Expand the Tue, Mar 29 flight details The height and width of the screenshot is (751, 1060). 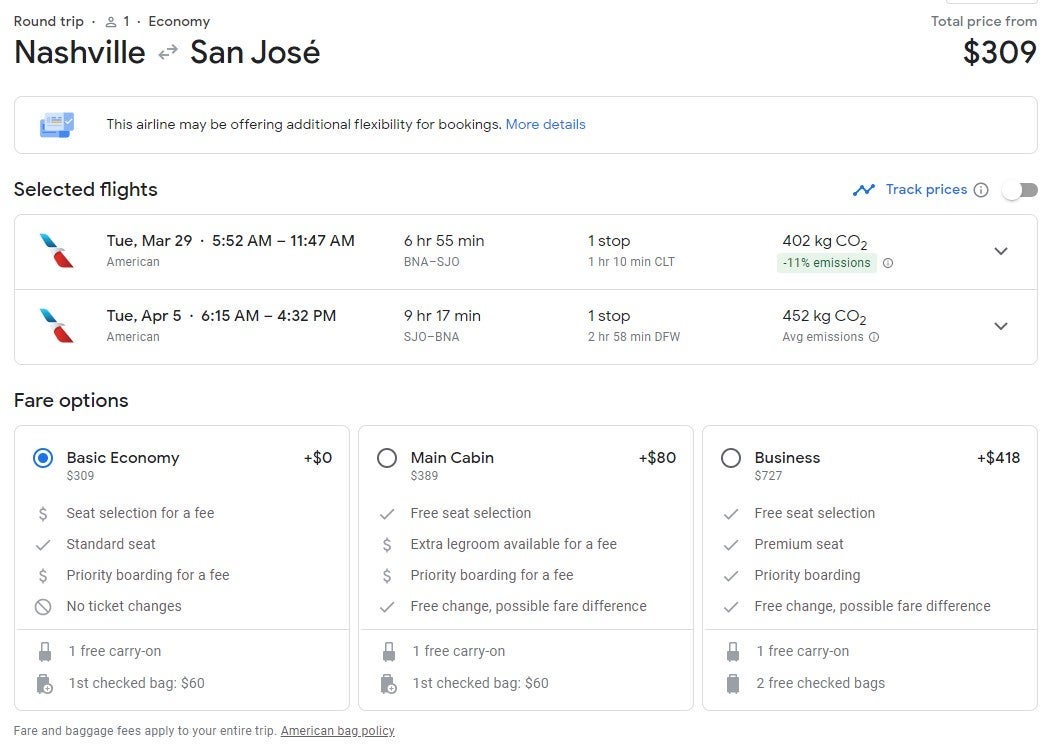pos(1000,251)
